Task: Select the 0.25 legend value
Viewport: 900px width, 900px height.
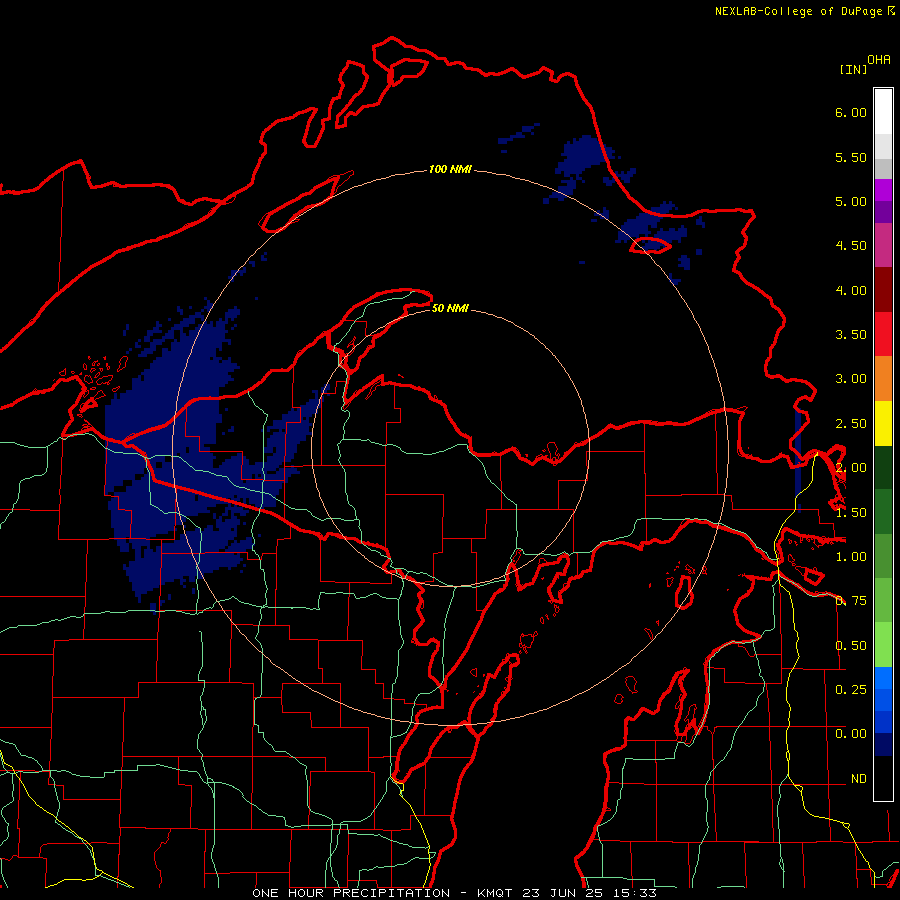Action: point(851,690)
